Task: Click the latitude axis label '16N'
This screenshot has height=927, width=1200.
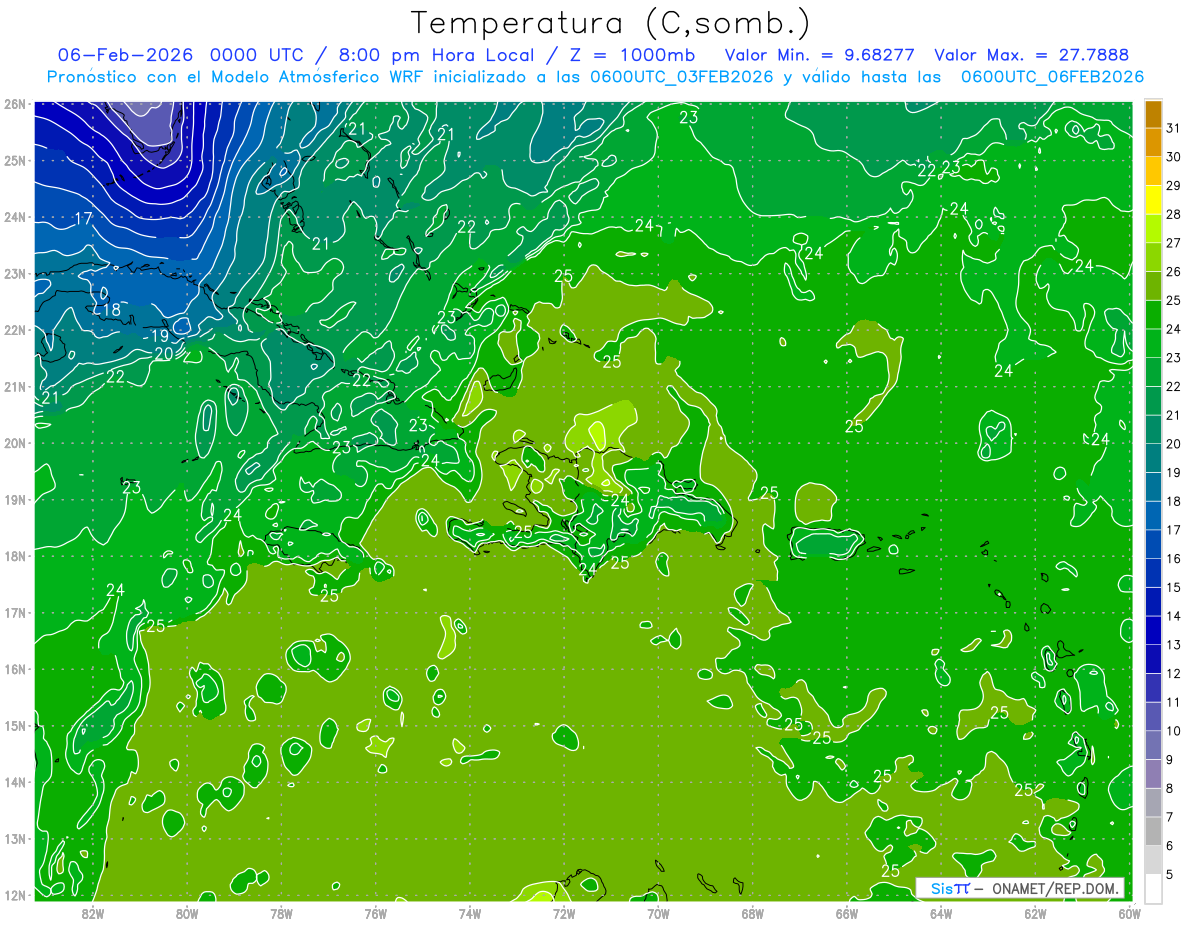Action: click(15, 669)
